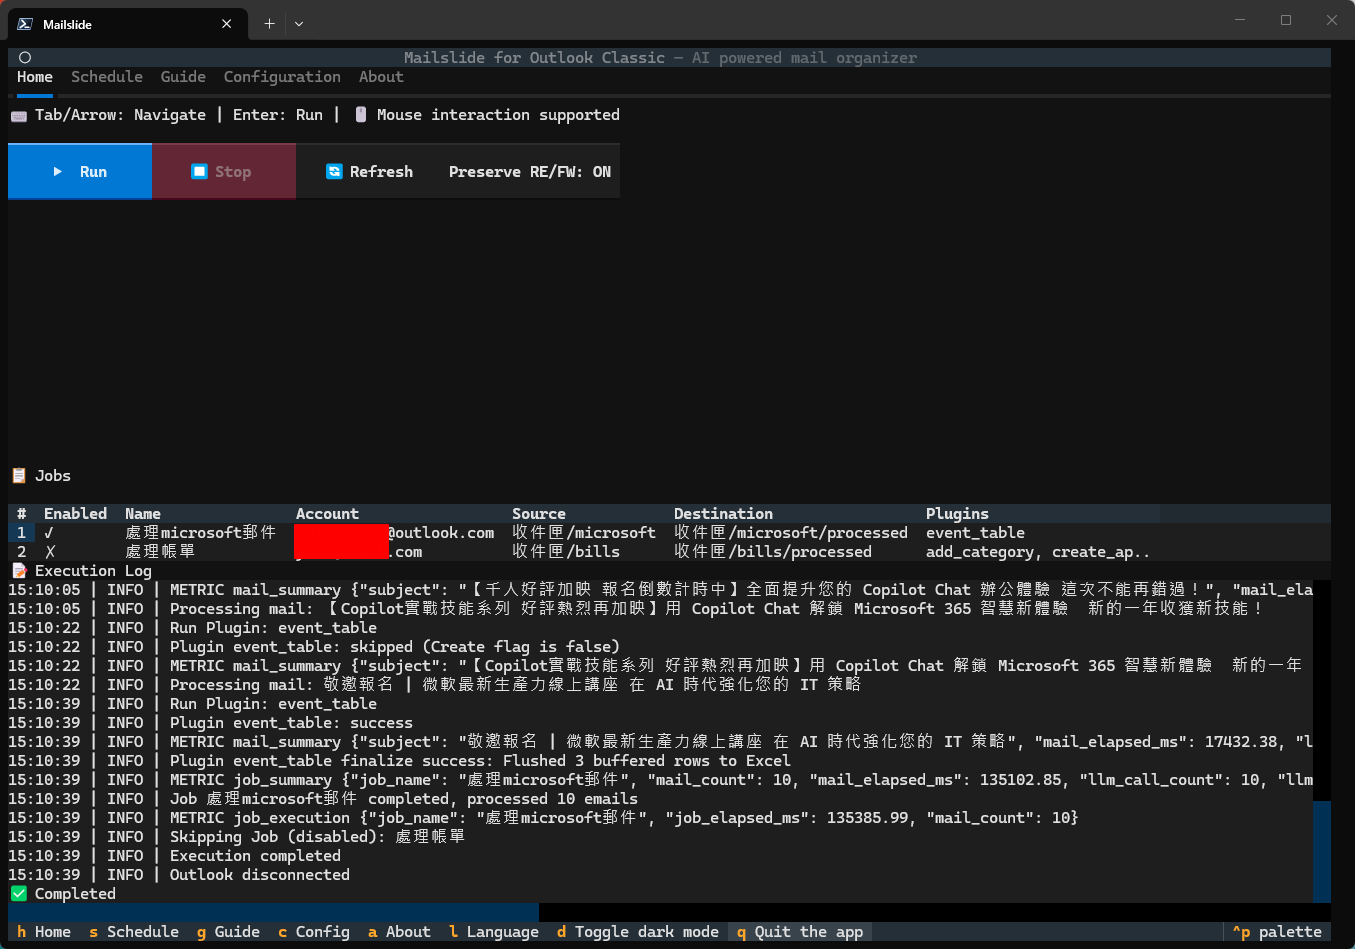1355x949 pixels.
Task: Open terminal tab dropdown chevron
Action: [x=299, y=24]
